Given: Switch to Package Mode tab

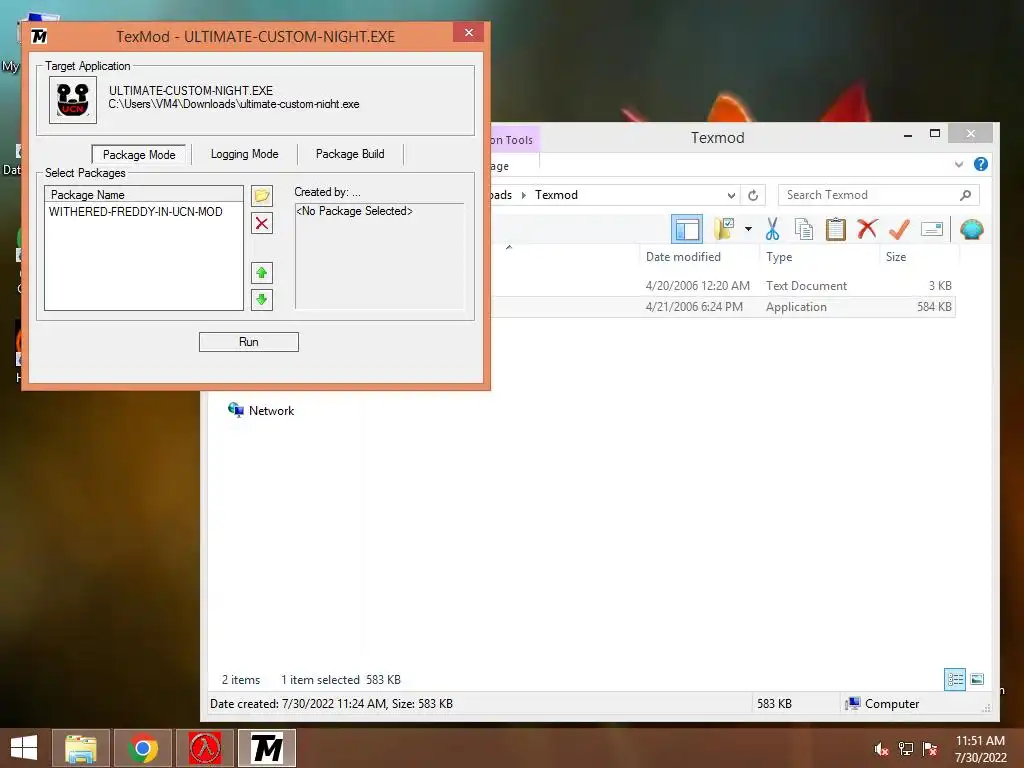Looking at the screenshot, I should [139, 155].
